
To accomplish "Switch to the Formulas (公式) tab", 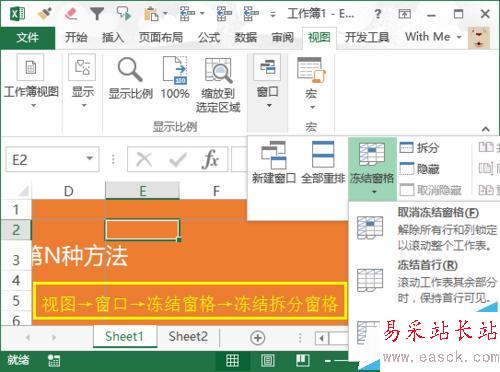I will point(209,37).
